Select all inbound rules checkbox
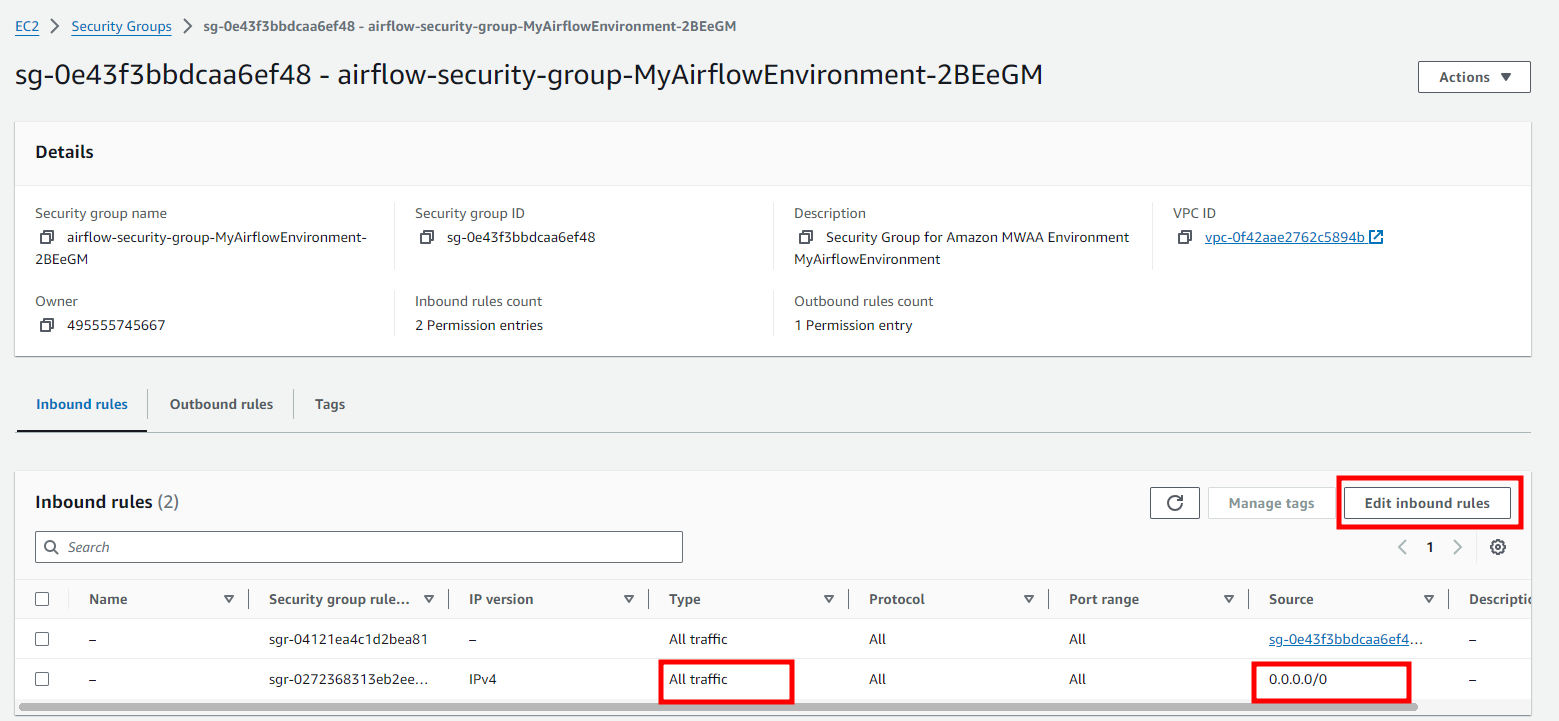Viewport: 1559px width, 721px height. 42,599
